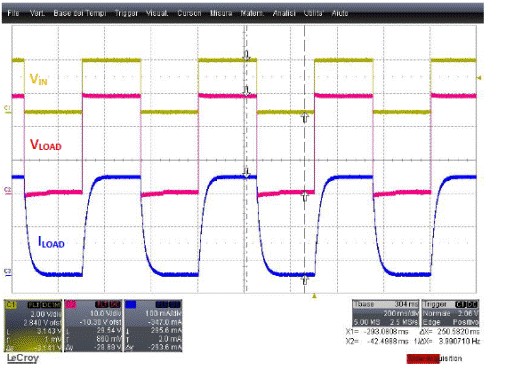
Task: Open the pink C2 channel descriptor box
Action: tap(93, 326)
